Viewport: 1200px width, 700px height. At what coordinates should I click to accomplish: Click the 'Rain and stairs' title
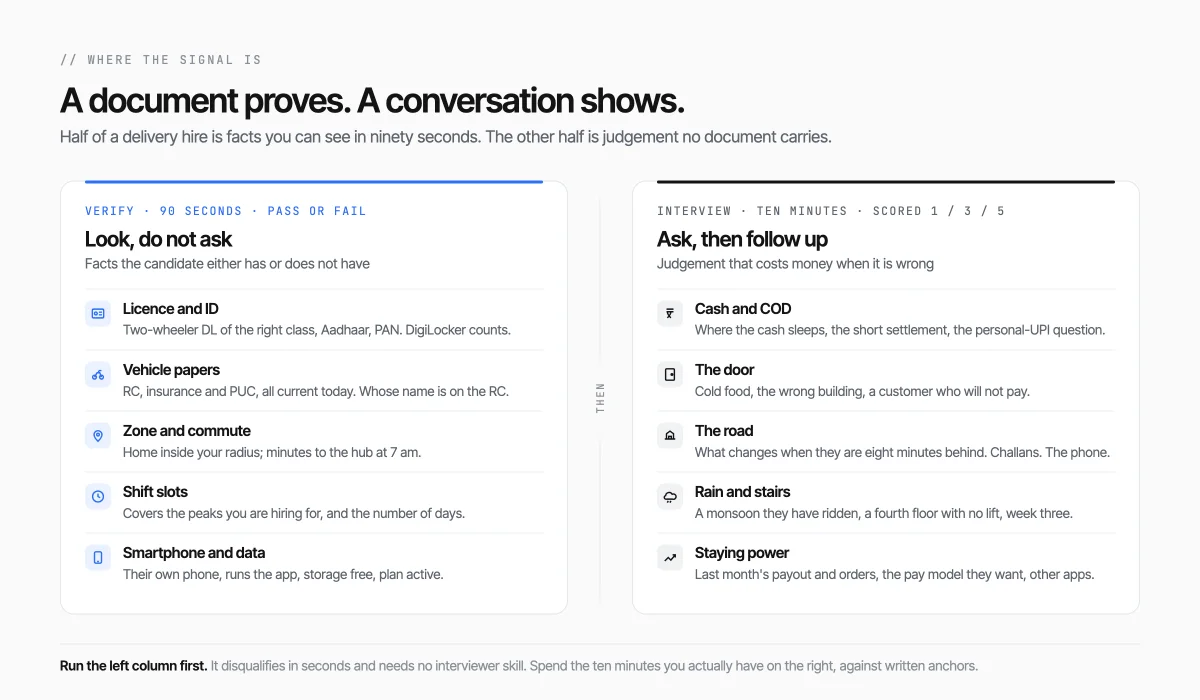tap(743, 492)
